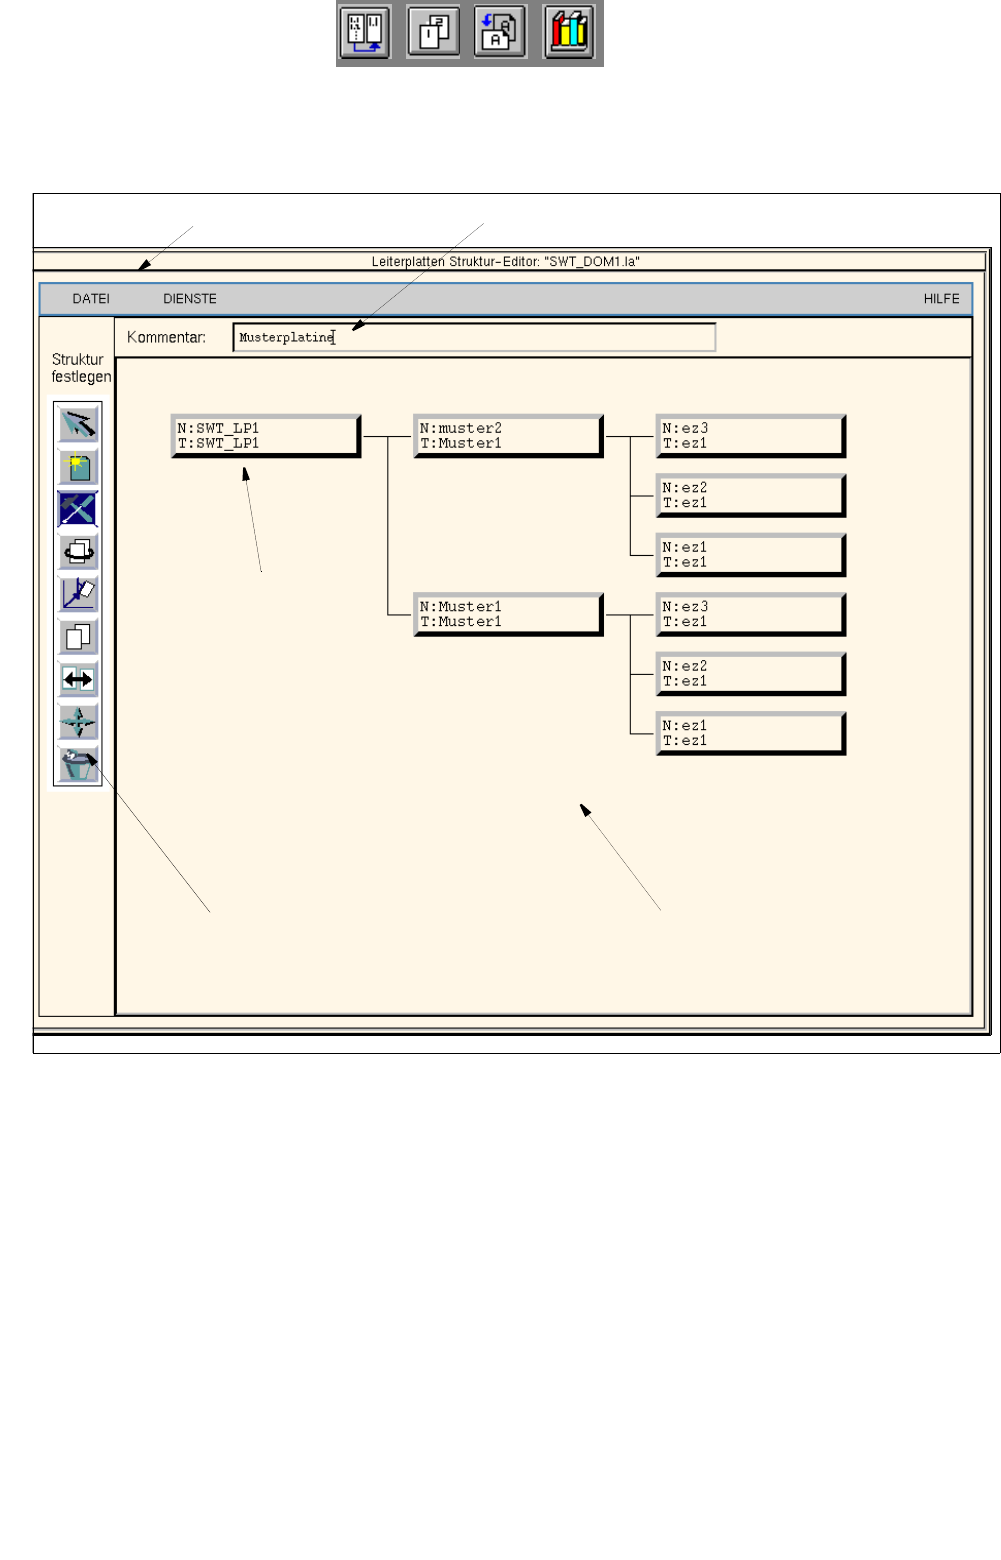Select the node N:Muster1 T:Muster1
Viewport: 1001px width, 1560px height.
point(508,614)
